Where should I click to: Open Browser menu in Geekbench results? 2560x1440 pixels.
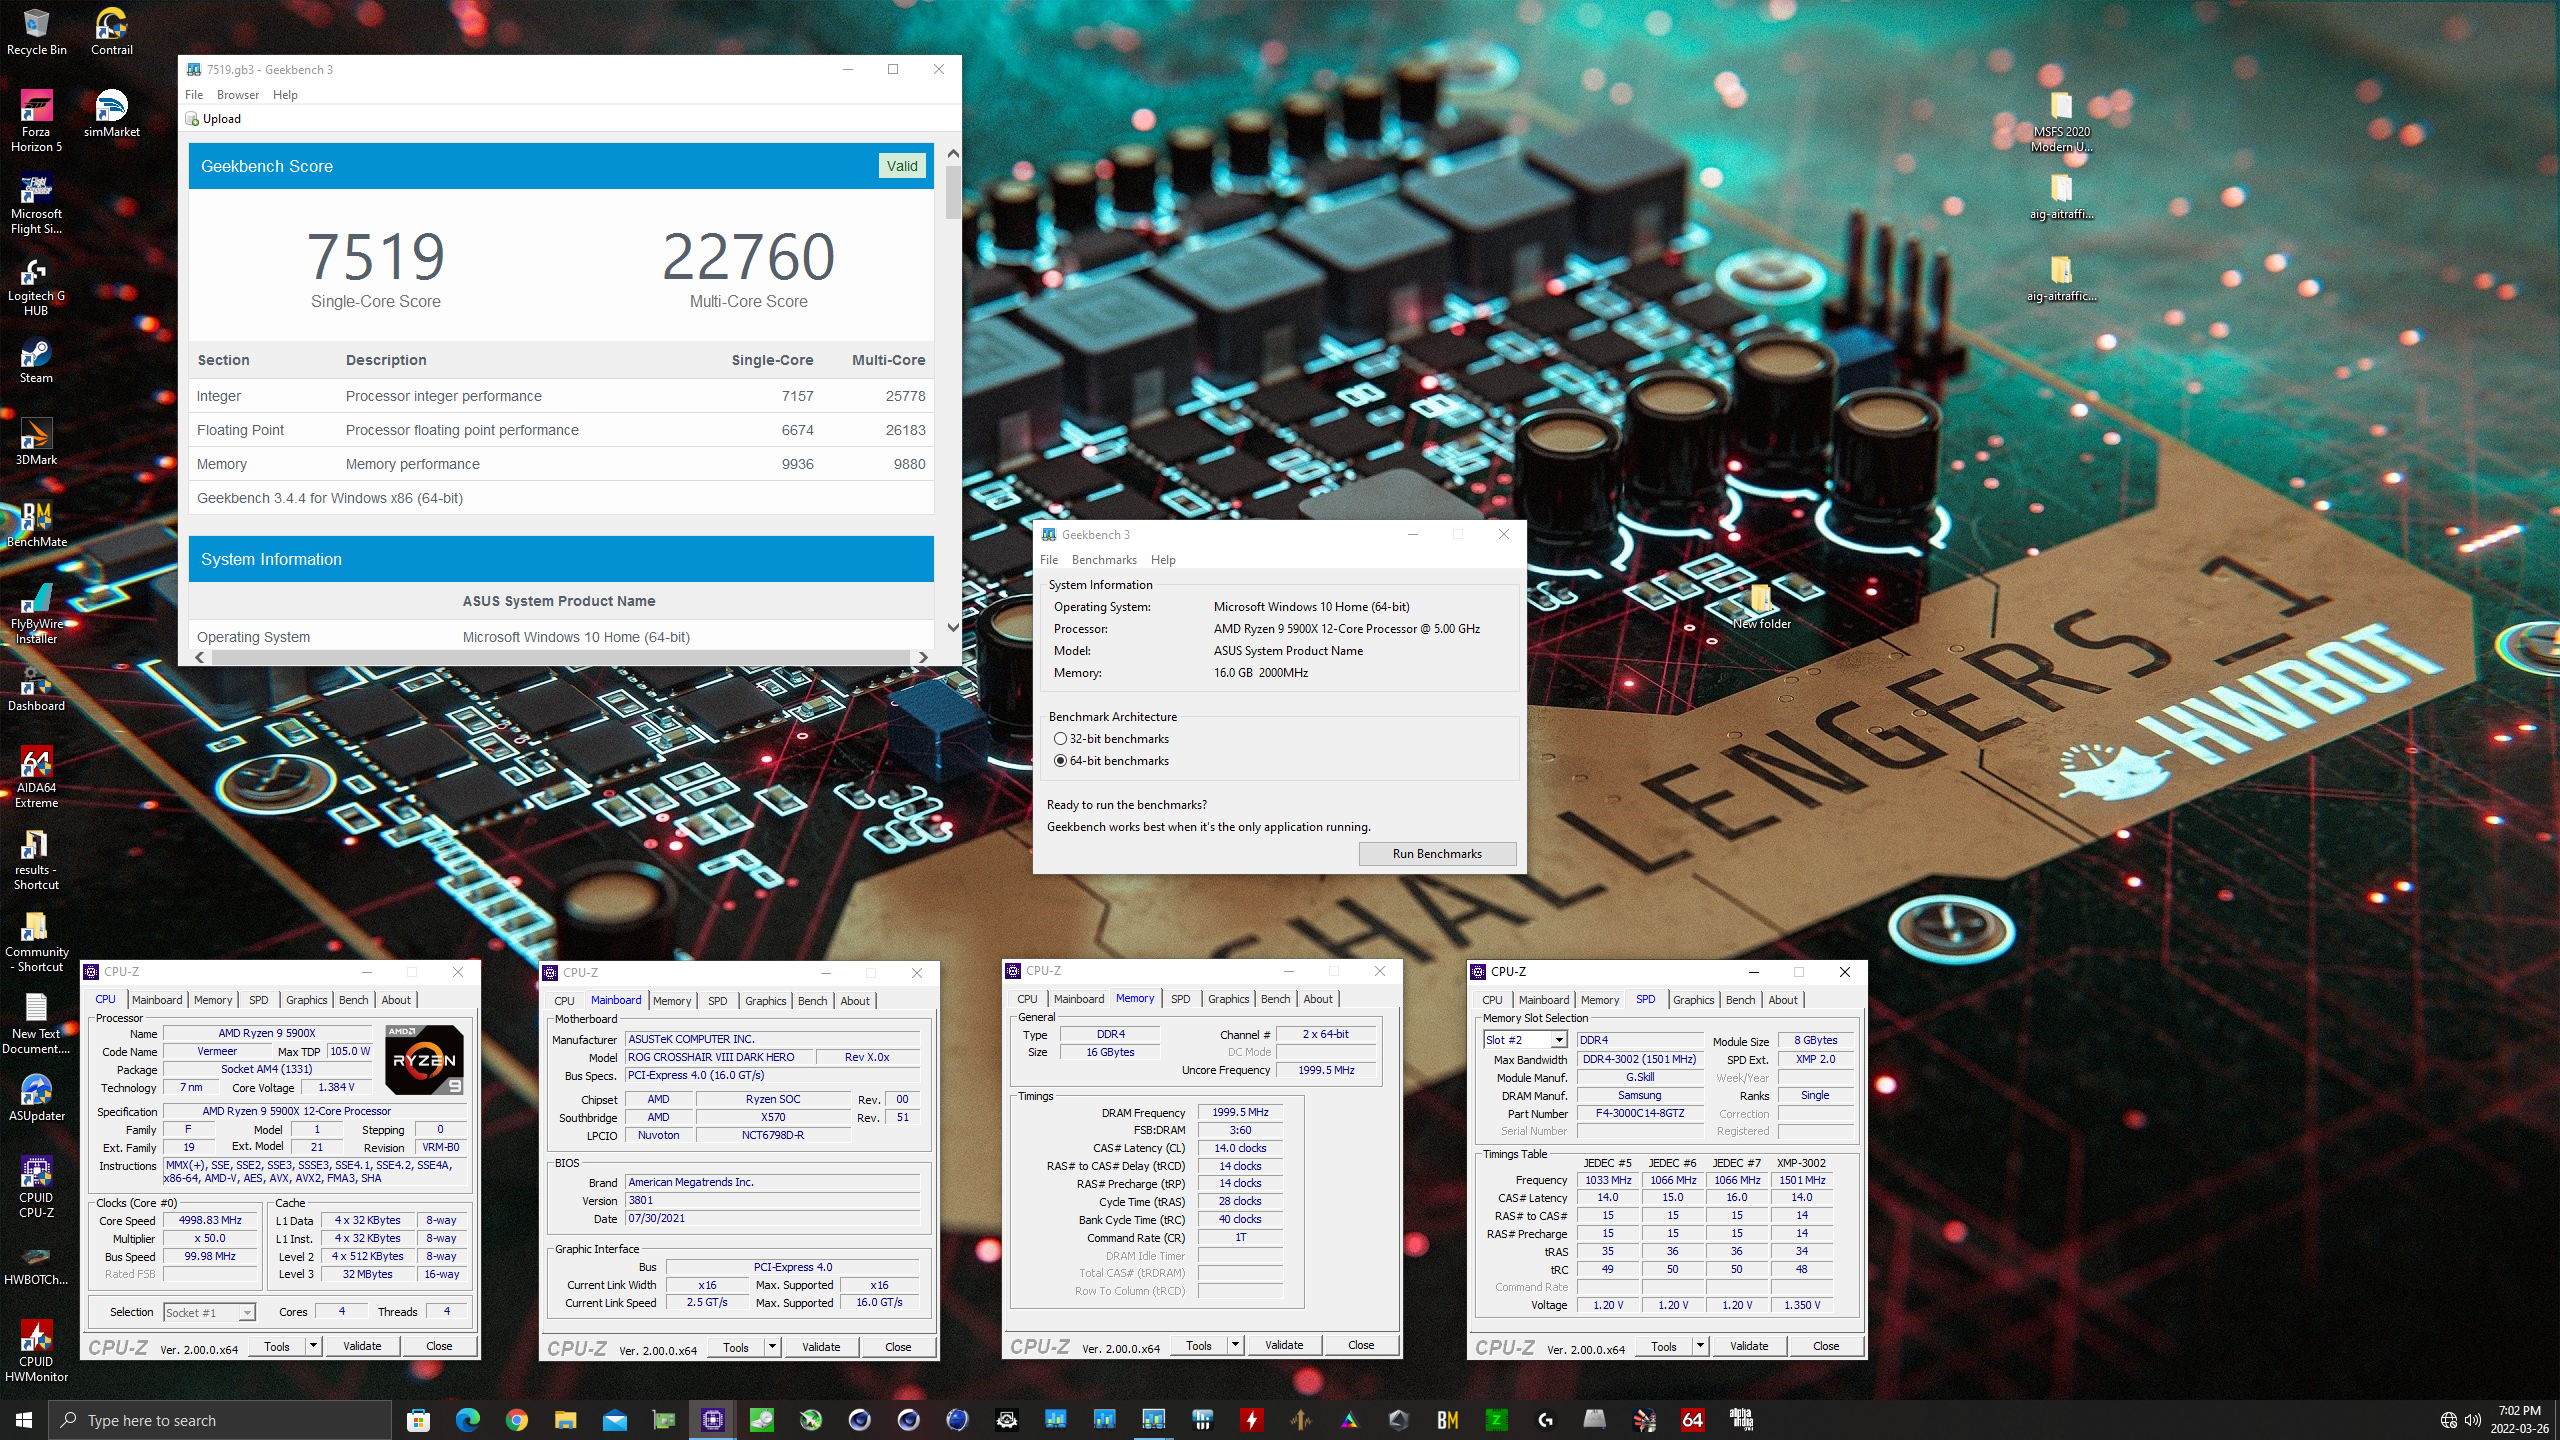(238, 95)
